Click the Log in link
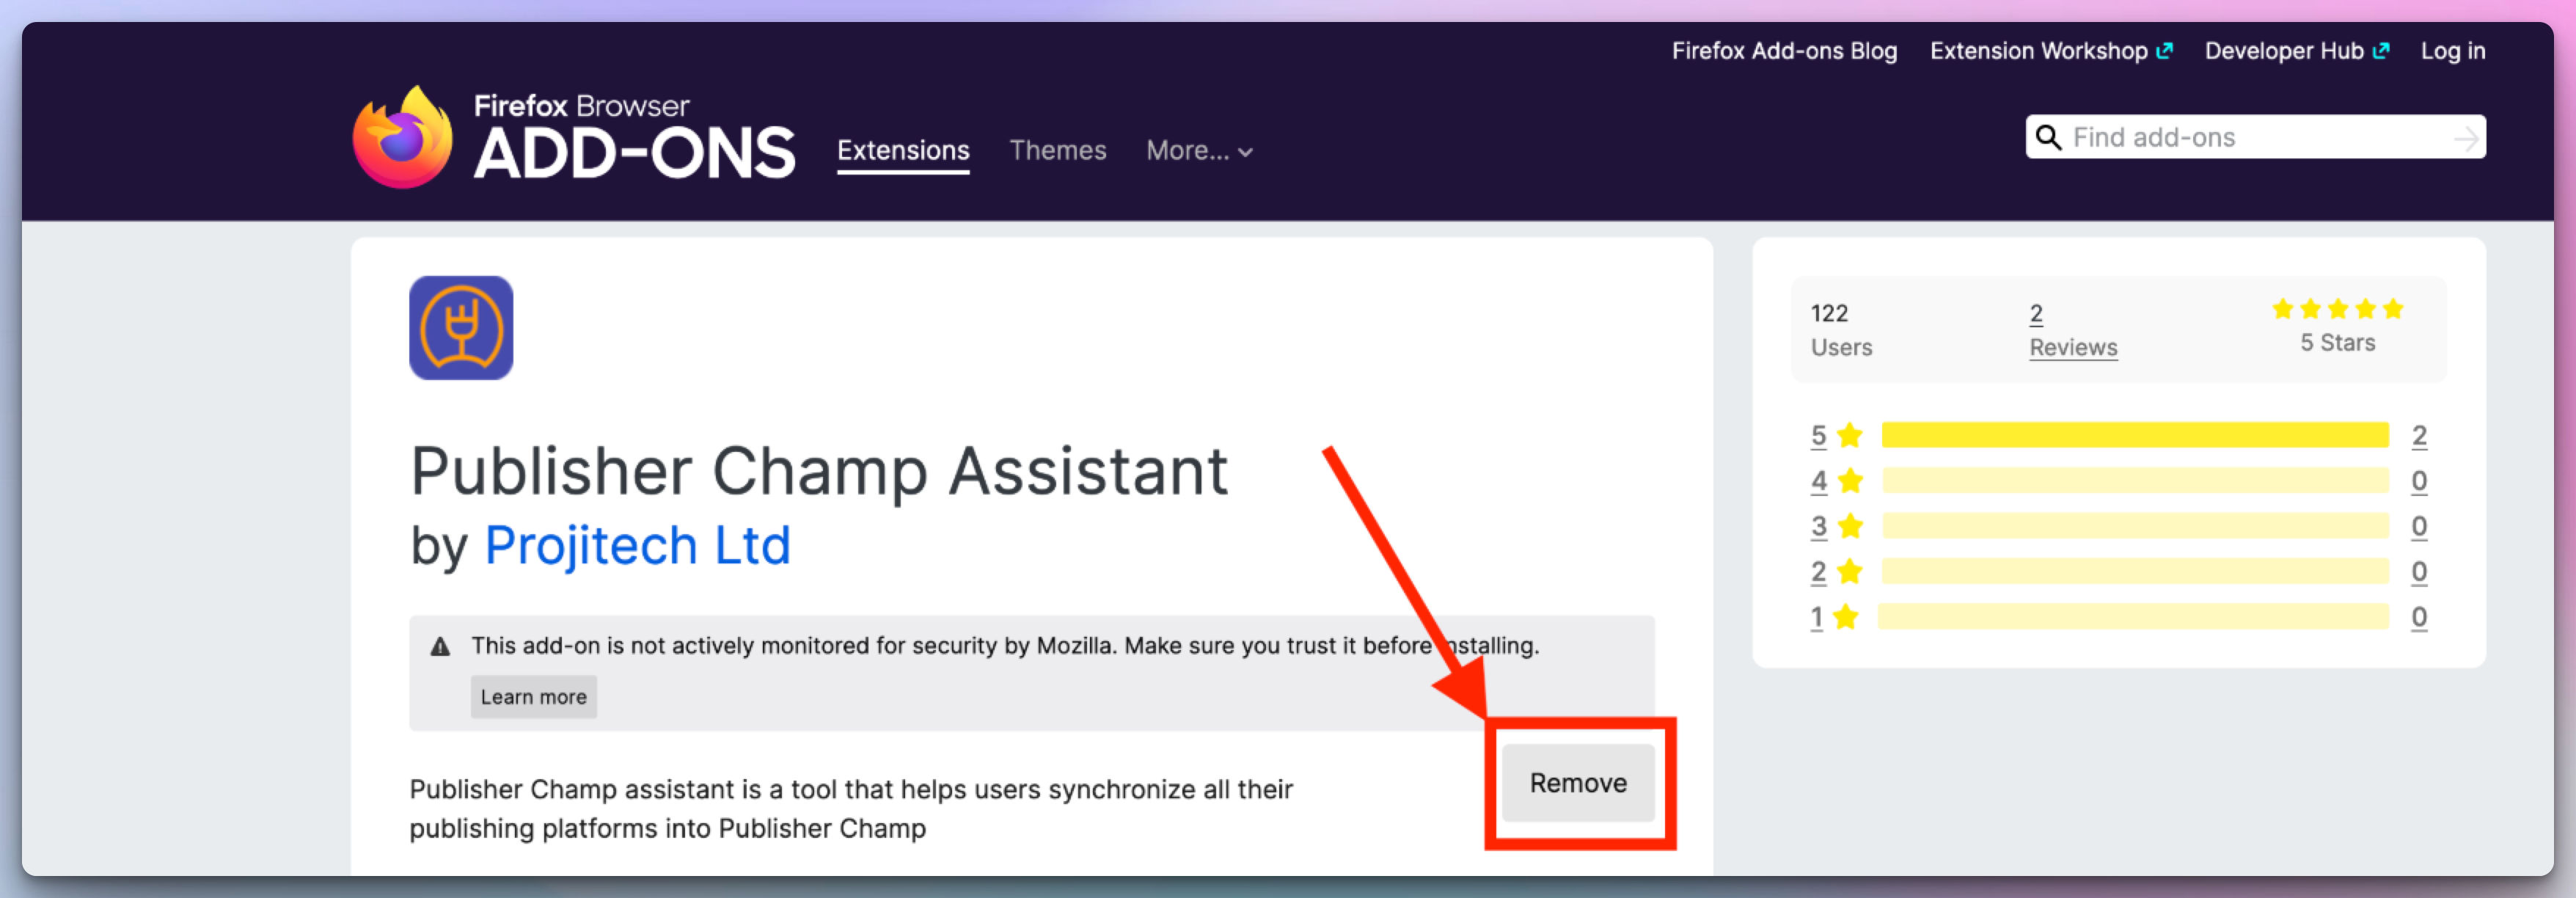This screenshot has height=898, width=2576. tap(2452, 51)
